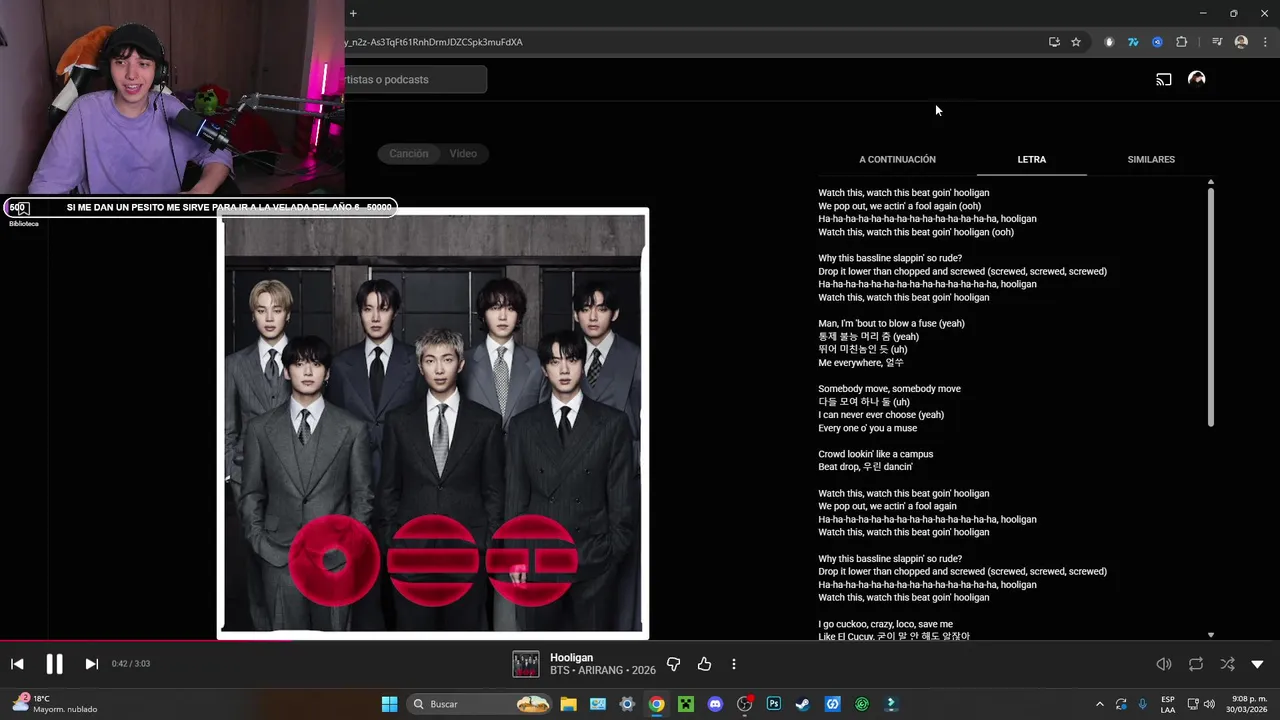This screenshot has width=1280, height=720.
Task: Open the blue circular browser extension
Action: click(1157, 42)
